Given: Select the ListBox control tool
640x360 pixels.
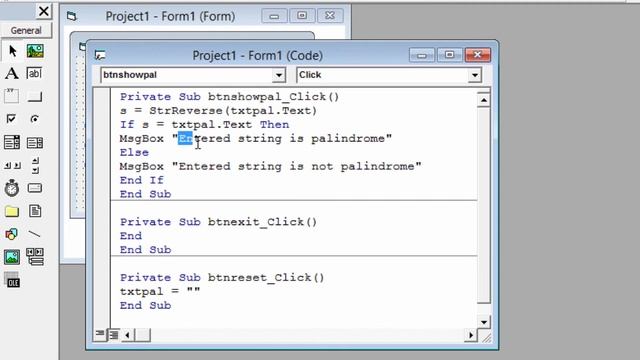Looking at the screenshot, I should (x=35, y=142).
